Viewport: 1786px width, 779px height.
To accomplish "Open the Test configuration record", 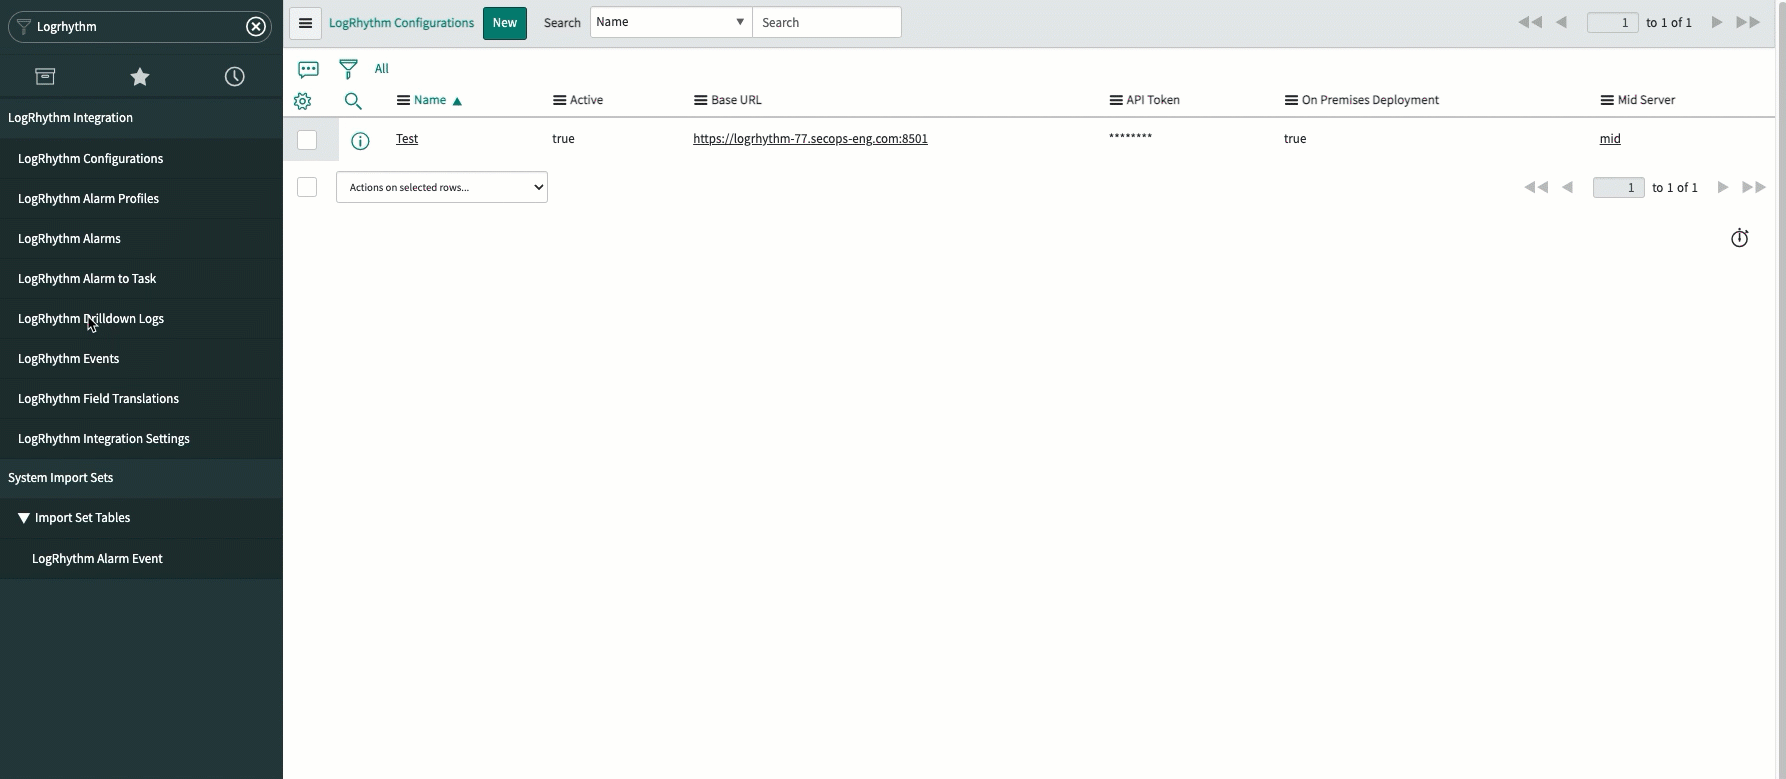I will click(407, 139).
